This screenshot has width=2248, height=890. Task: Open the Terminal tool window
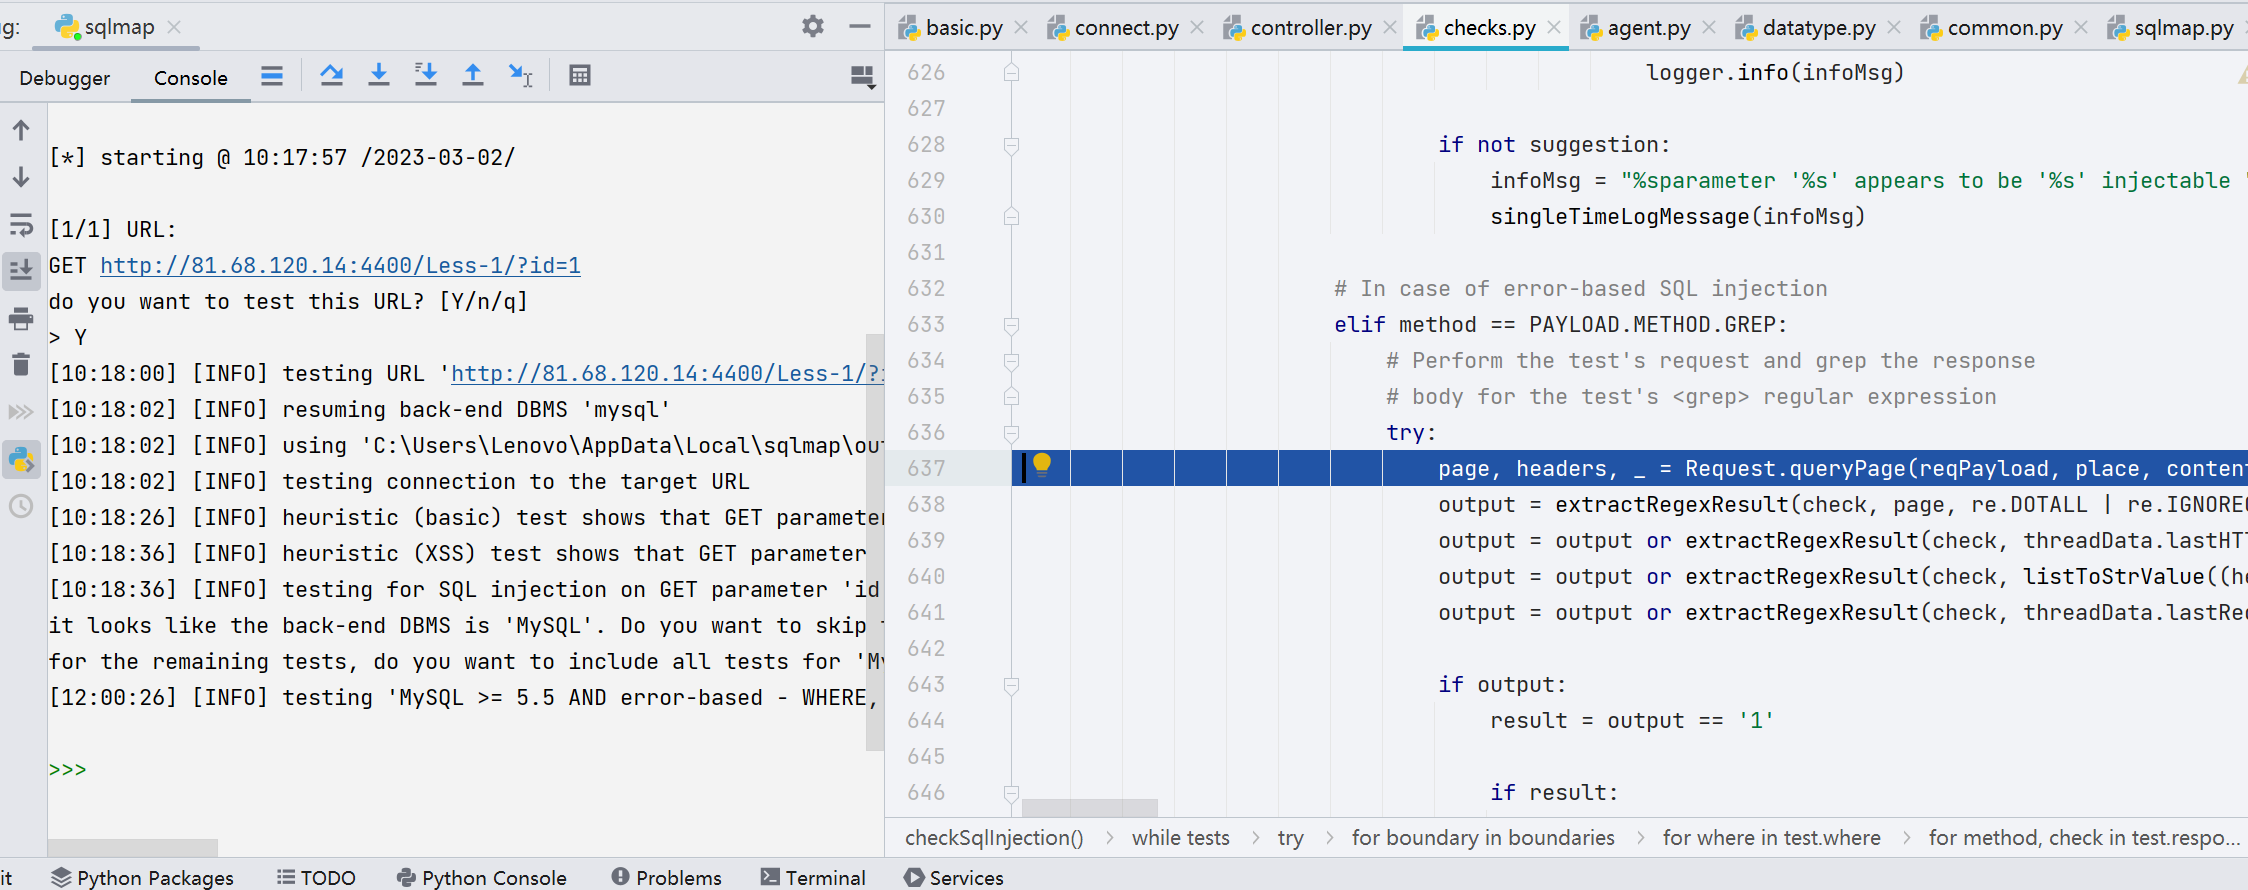pos(813,877)
